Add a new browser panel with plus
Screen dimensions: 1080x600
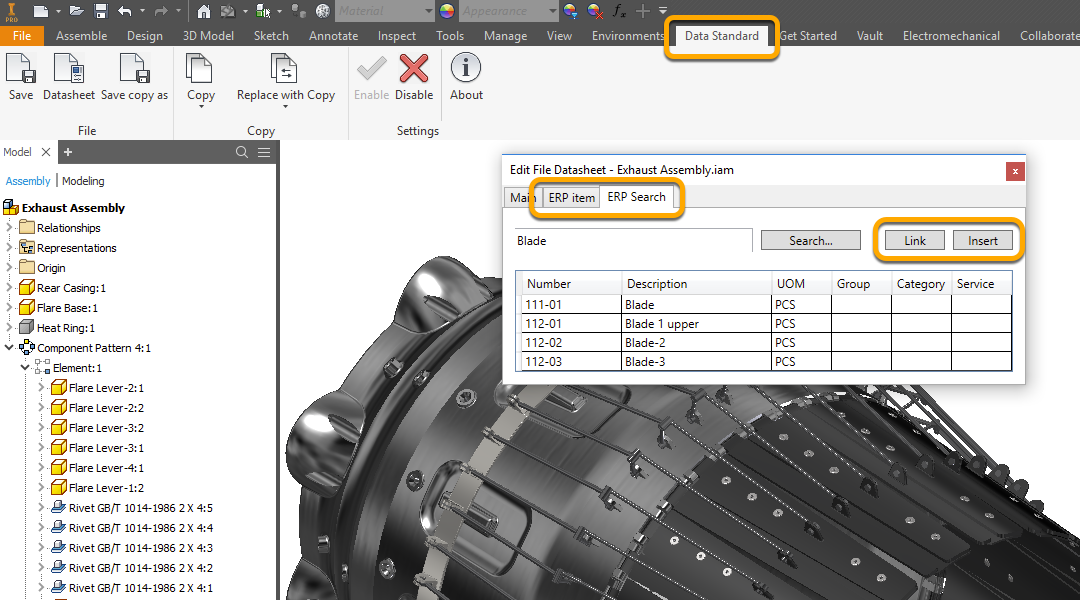(68, 152)
